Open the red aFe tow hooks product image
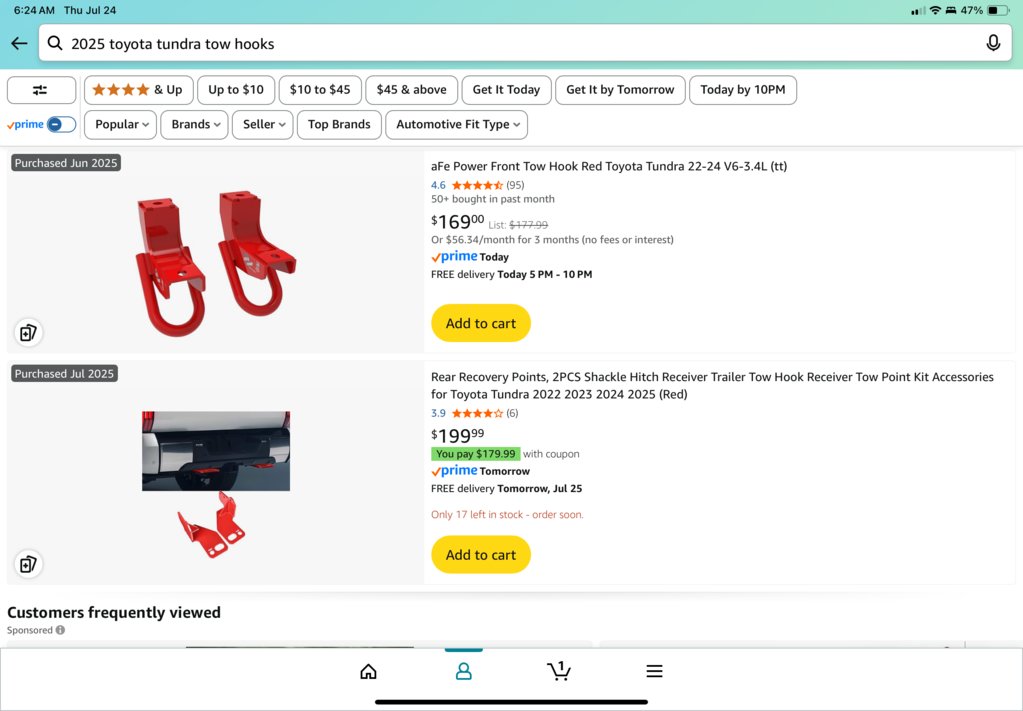Image resolution: width=1023 pixels, height=711 pixels. point(216,263)
